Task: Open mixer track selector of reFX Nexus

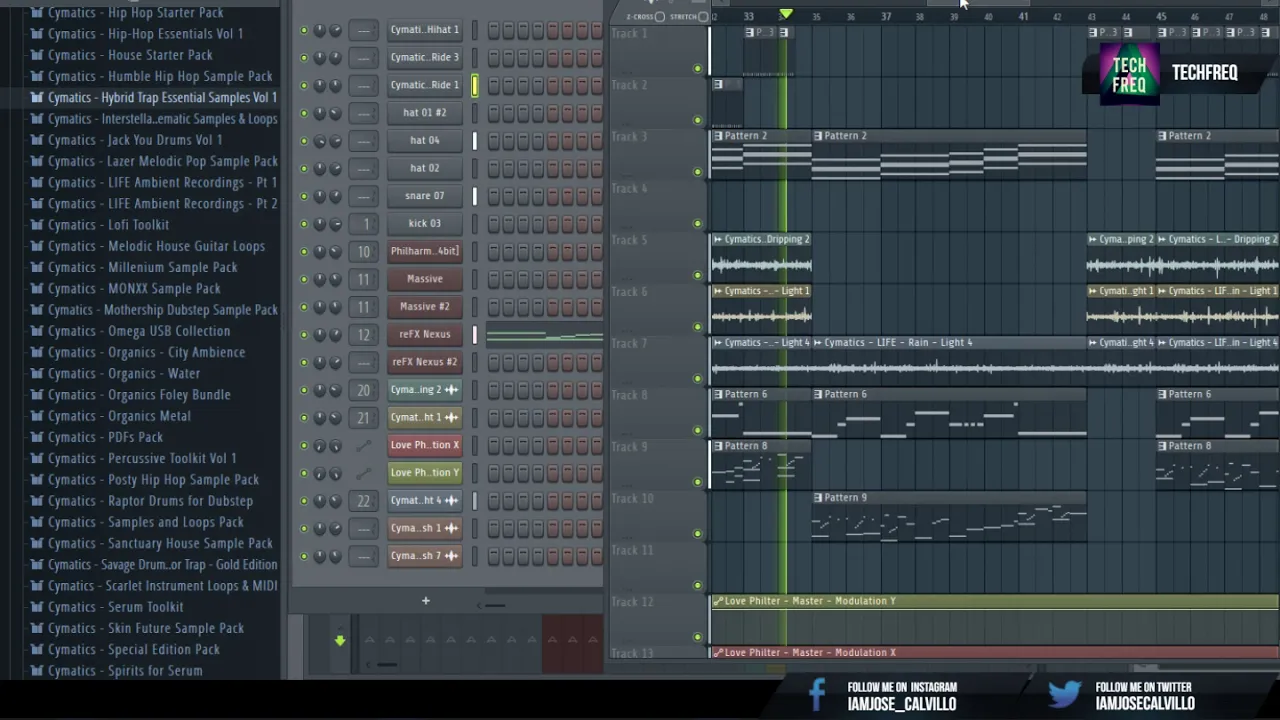Action: pos(364,335)
